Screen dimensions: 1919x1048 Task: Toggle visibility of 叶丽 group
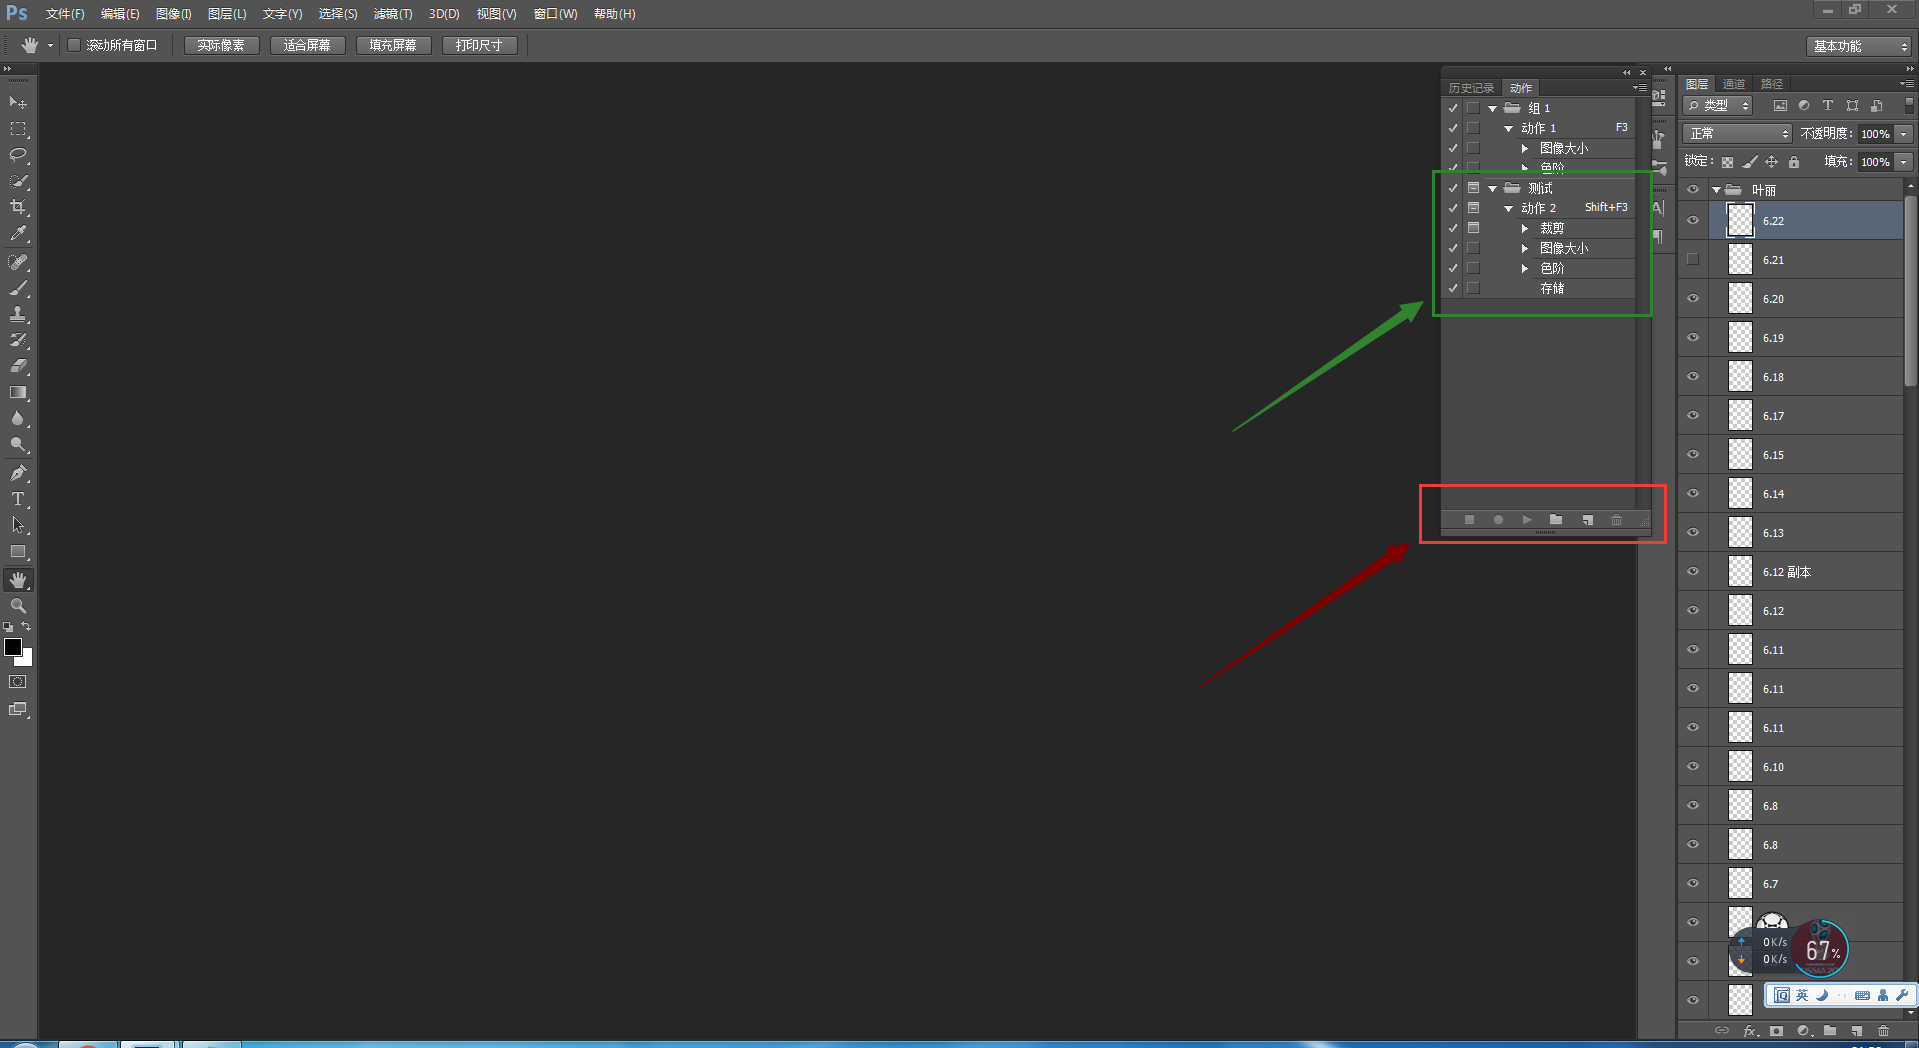coord(1693,190)
